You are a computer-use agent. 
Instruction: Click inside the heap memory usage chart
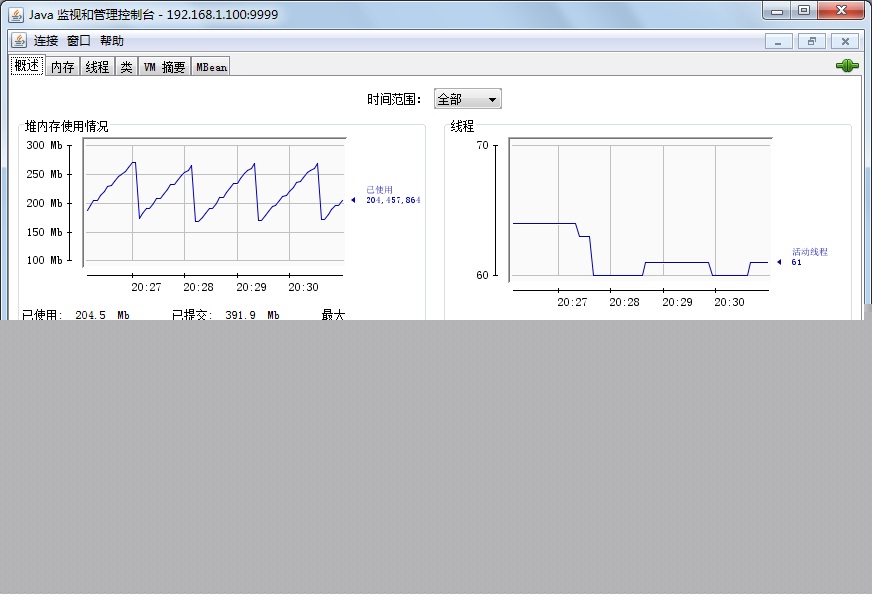click(214, 202)
